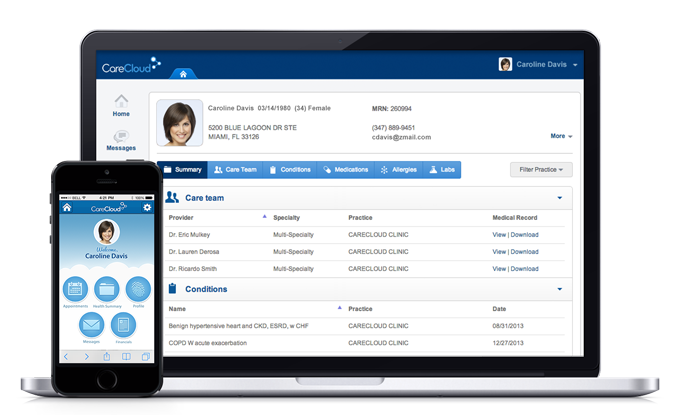The height and width of the screenshot is (415, 680).
Task: Expand the More patient details dropdown
Action: pyautogui.click(x=562, y=136)
